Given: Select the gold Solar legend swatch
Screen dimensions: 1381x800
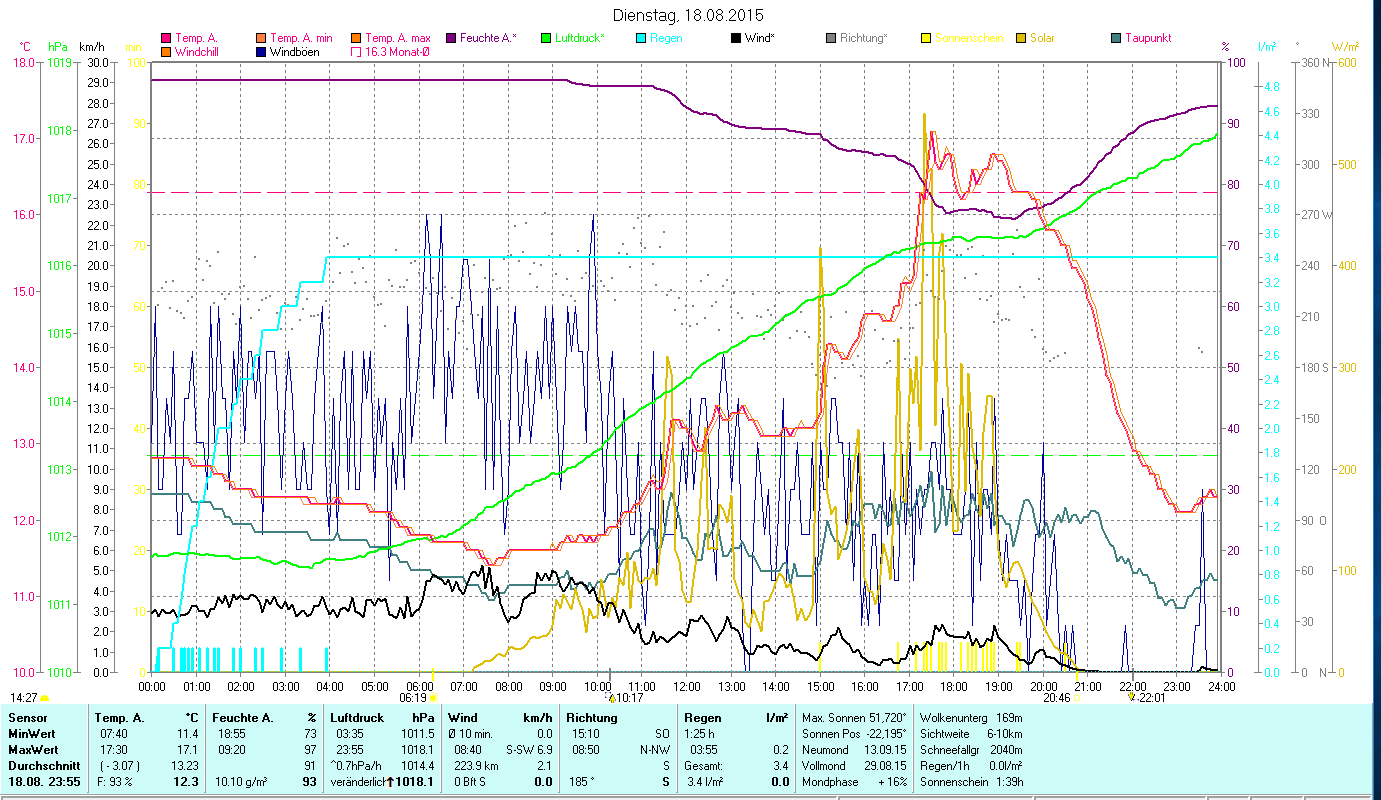Looking at the screenshot, I should pyautogui.click(x=1021, y=38).
